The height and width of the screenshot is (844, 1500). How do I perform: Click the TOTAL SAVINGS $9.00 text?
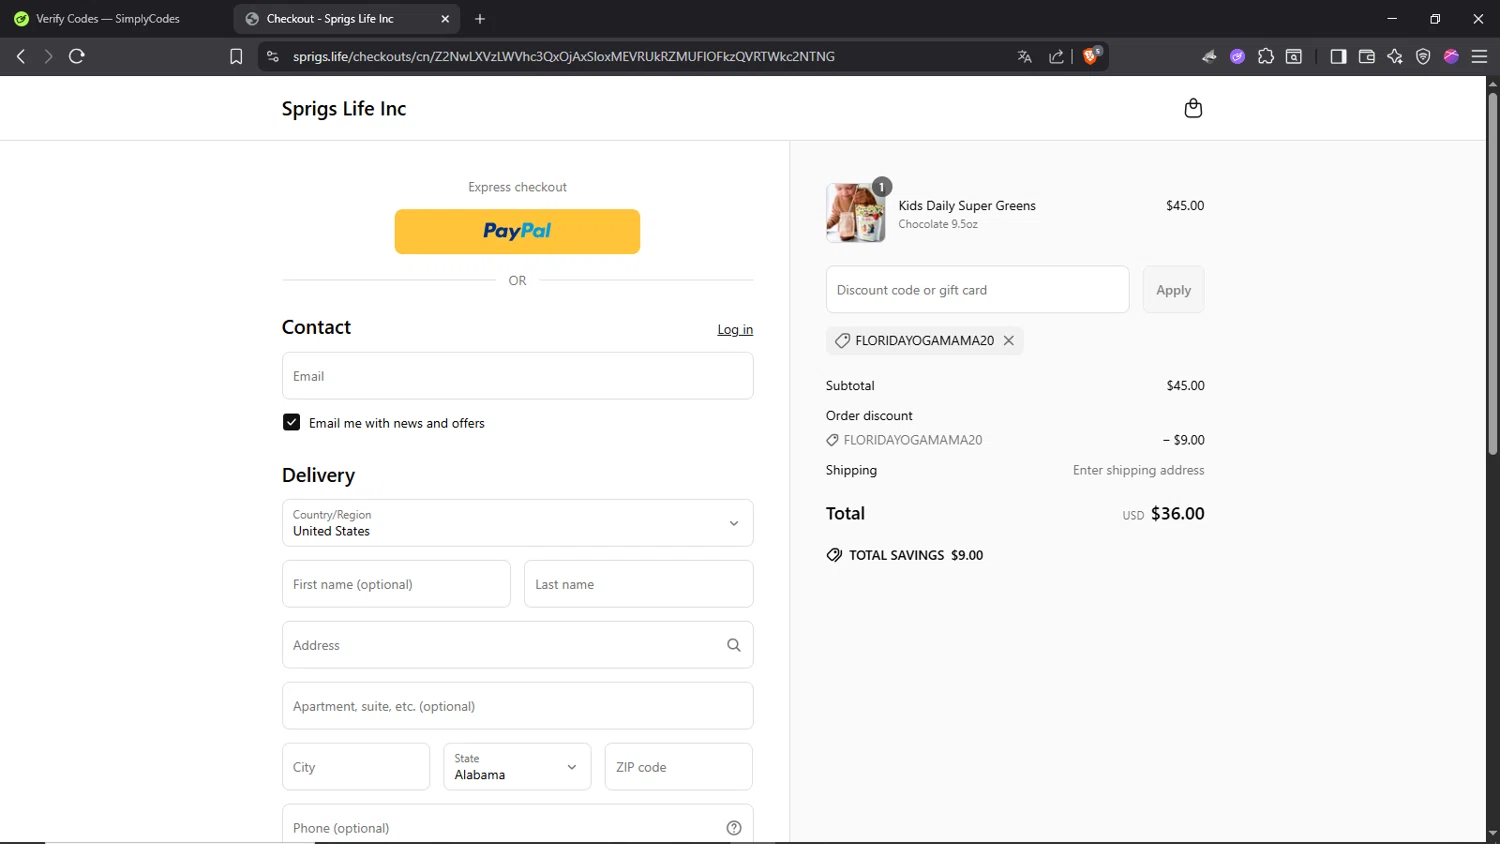click(916, 555)
